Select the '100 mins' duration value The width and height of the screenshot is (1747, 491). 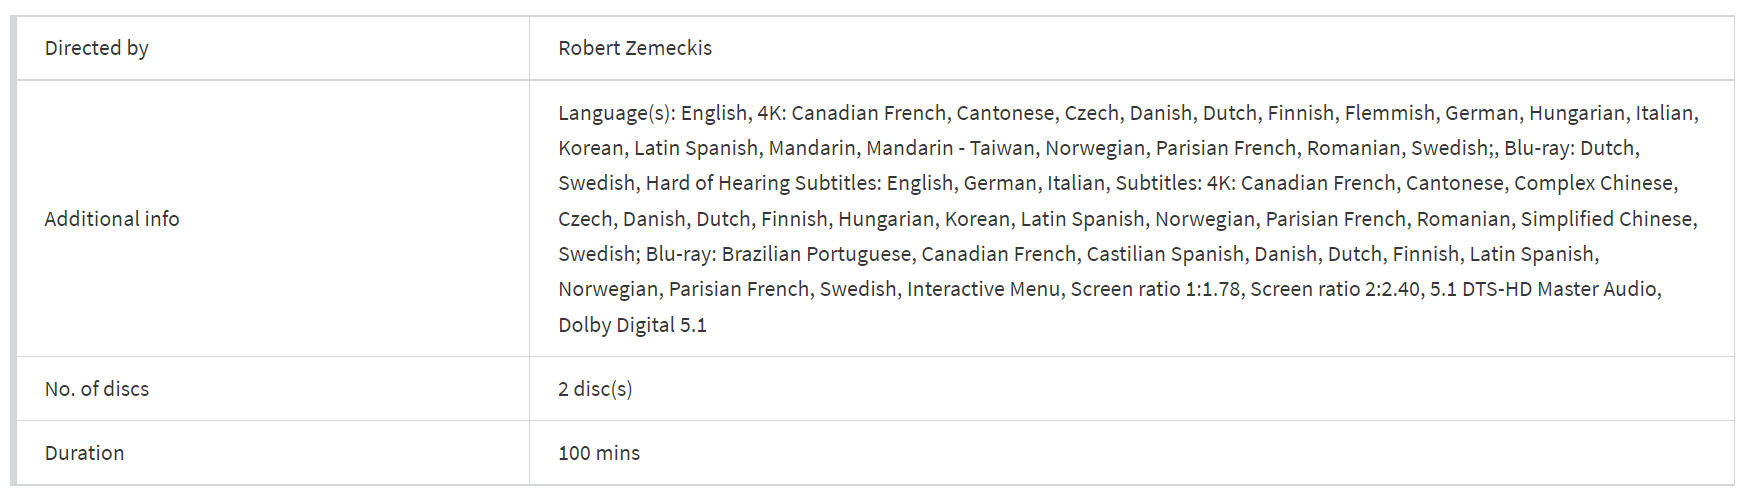click(599, 453)
